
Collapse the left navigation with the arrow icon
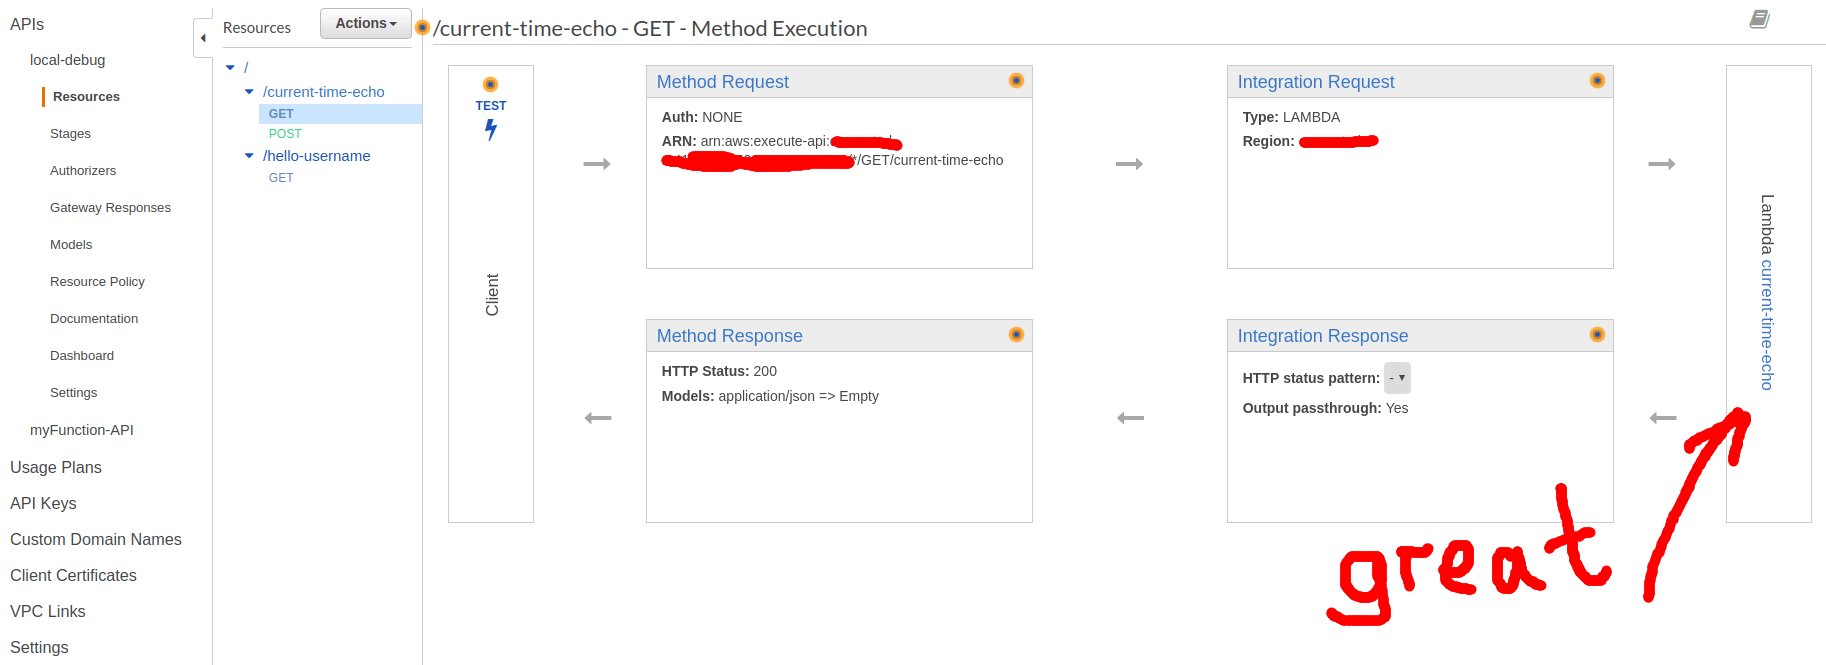tap(203, 36)
